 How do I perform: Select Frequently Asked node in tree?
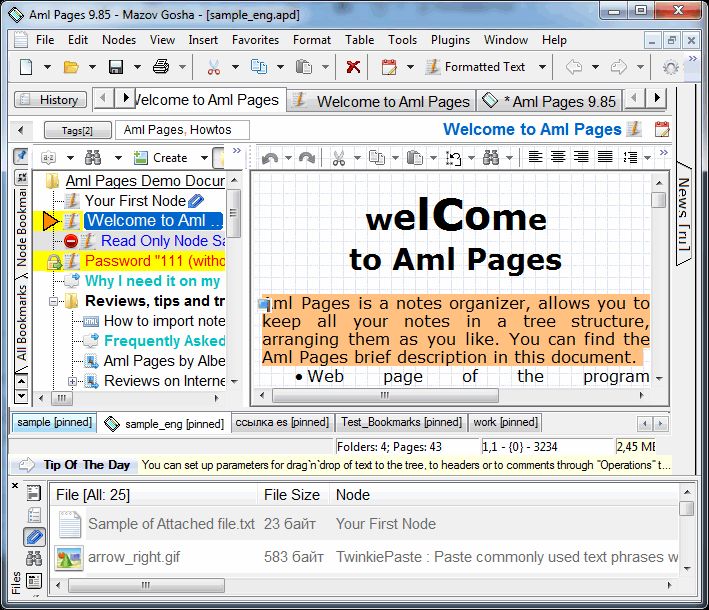[164, 340]
